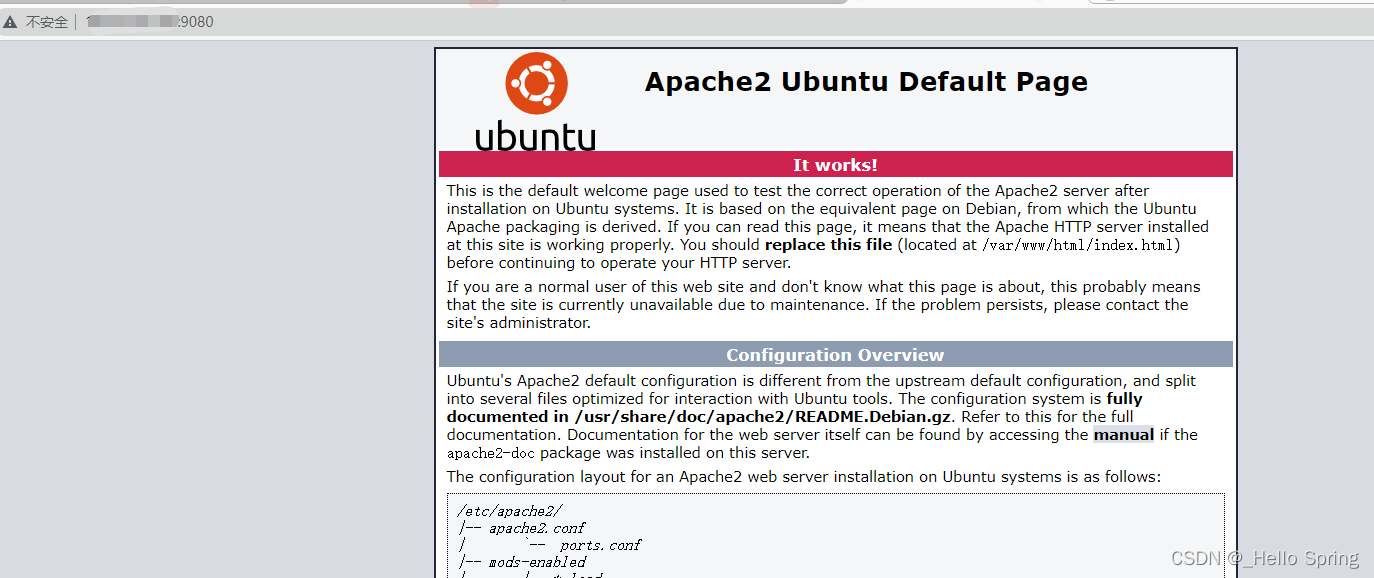Click the Ubuntu circle logo

(x=536, y=83)
